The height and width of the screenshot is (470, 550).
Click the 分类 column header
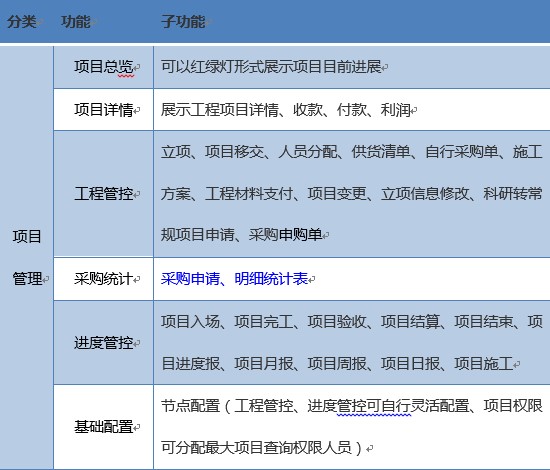22,22
